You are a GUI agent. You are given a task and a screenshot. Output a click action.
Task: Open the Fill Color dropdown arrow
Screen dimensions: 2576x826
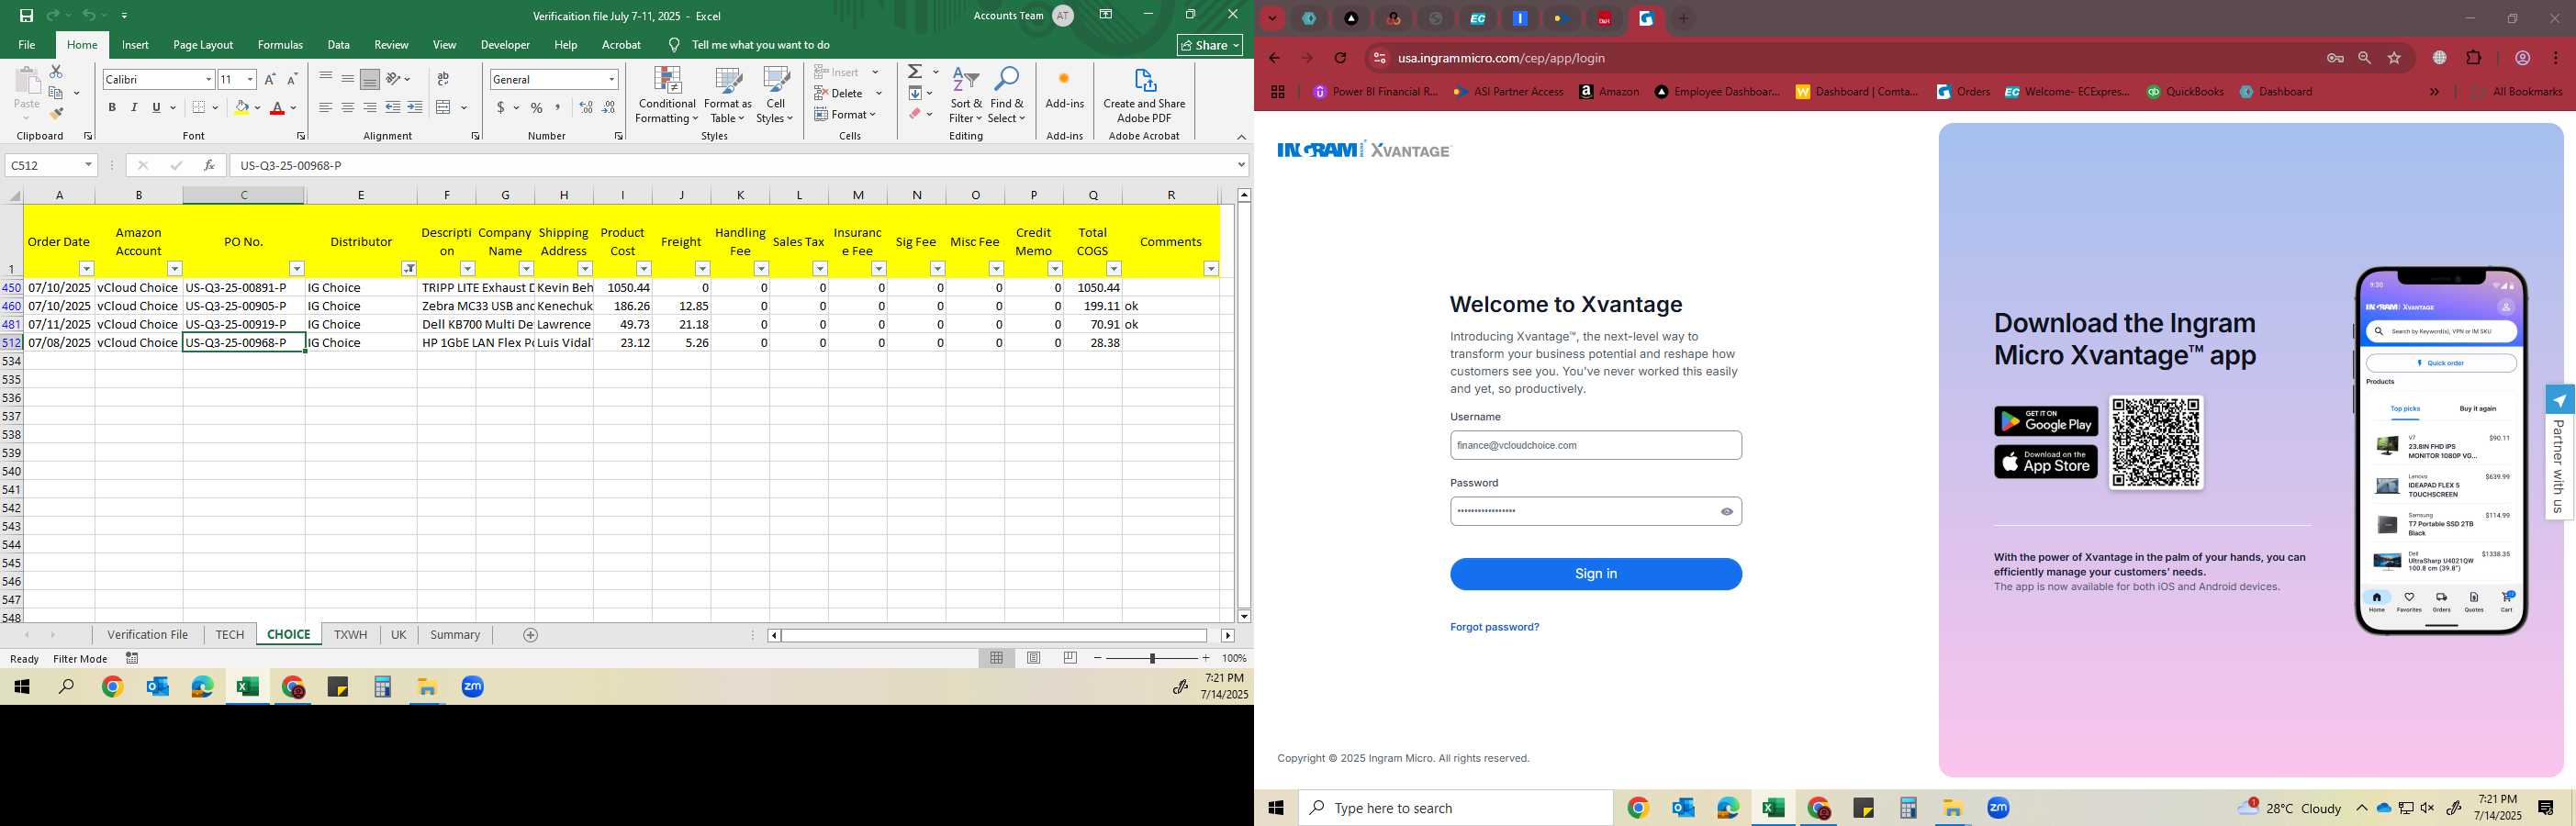[x=257, y=108]
